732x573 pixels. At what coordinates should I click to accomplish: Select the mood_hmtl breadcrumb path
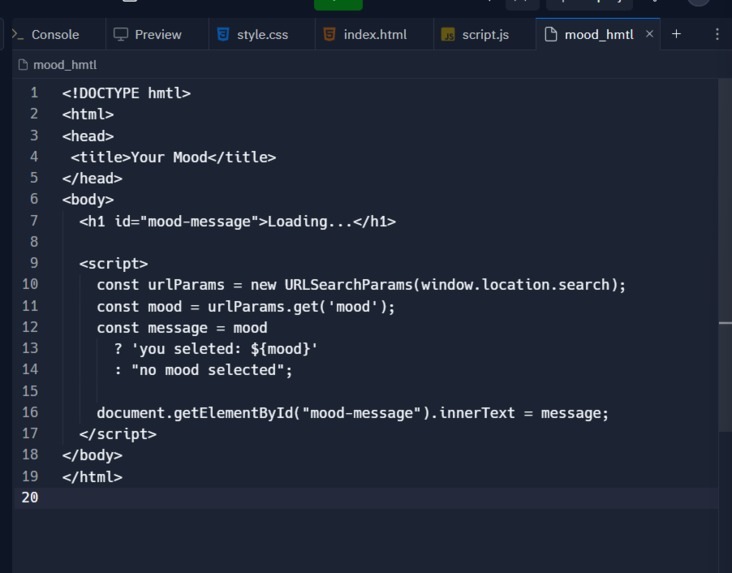point(57,65)
